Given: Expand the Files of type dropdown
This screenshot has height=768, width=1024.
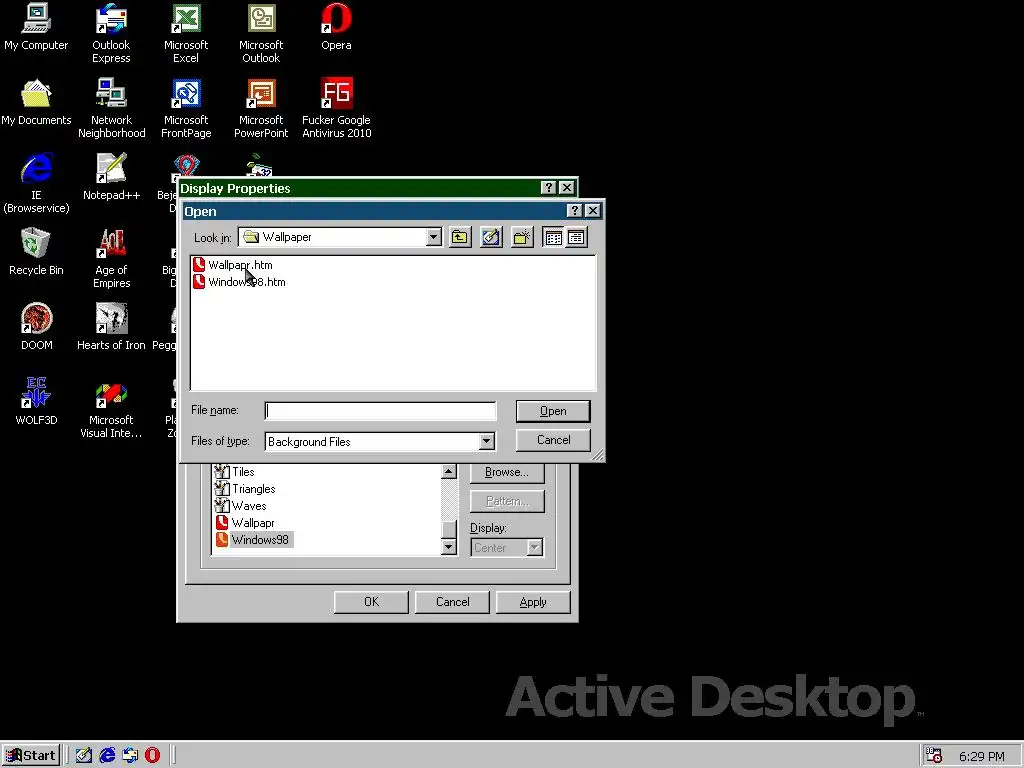Looking at the screenshot, I should [487, 441].
